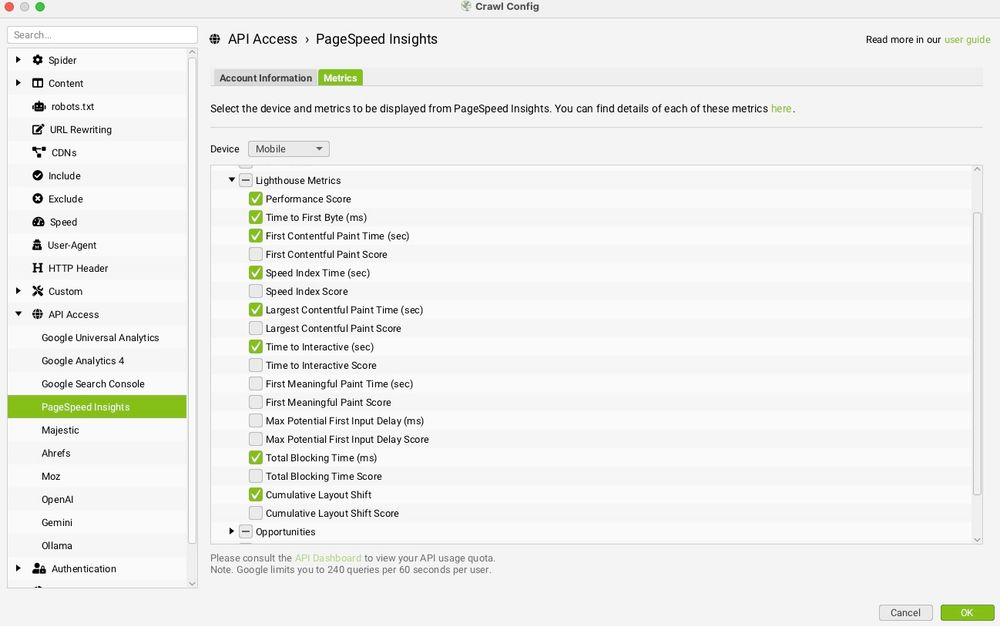Toggle Time to Interactive (sec) checkbox

tap(256, 347)
